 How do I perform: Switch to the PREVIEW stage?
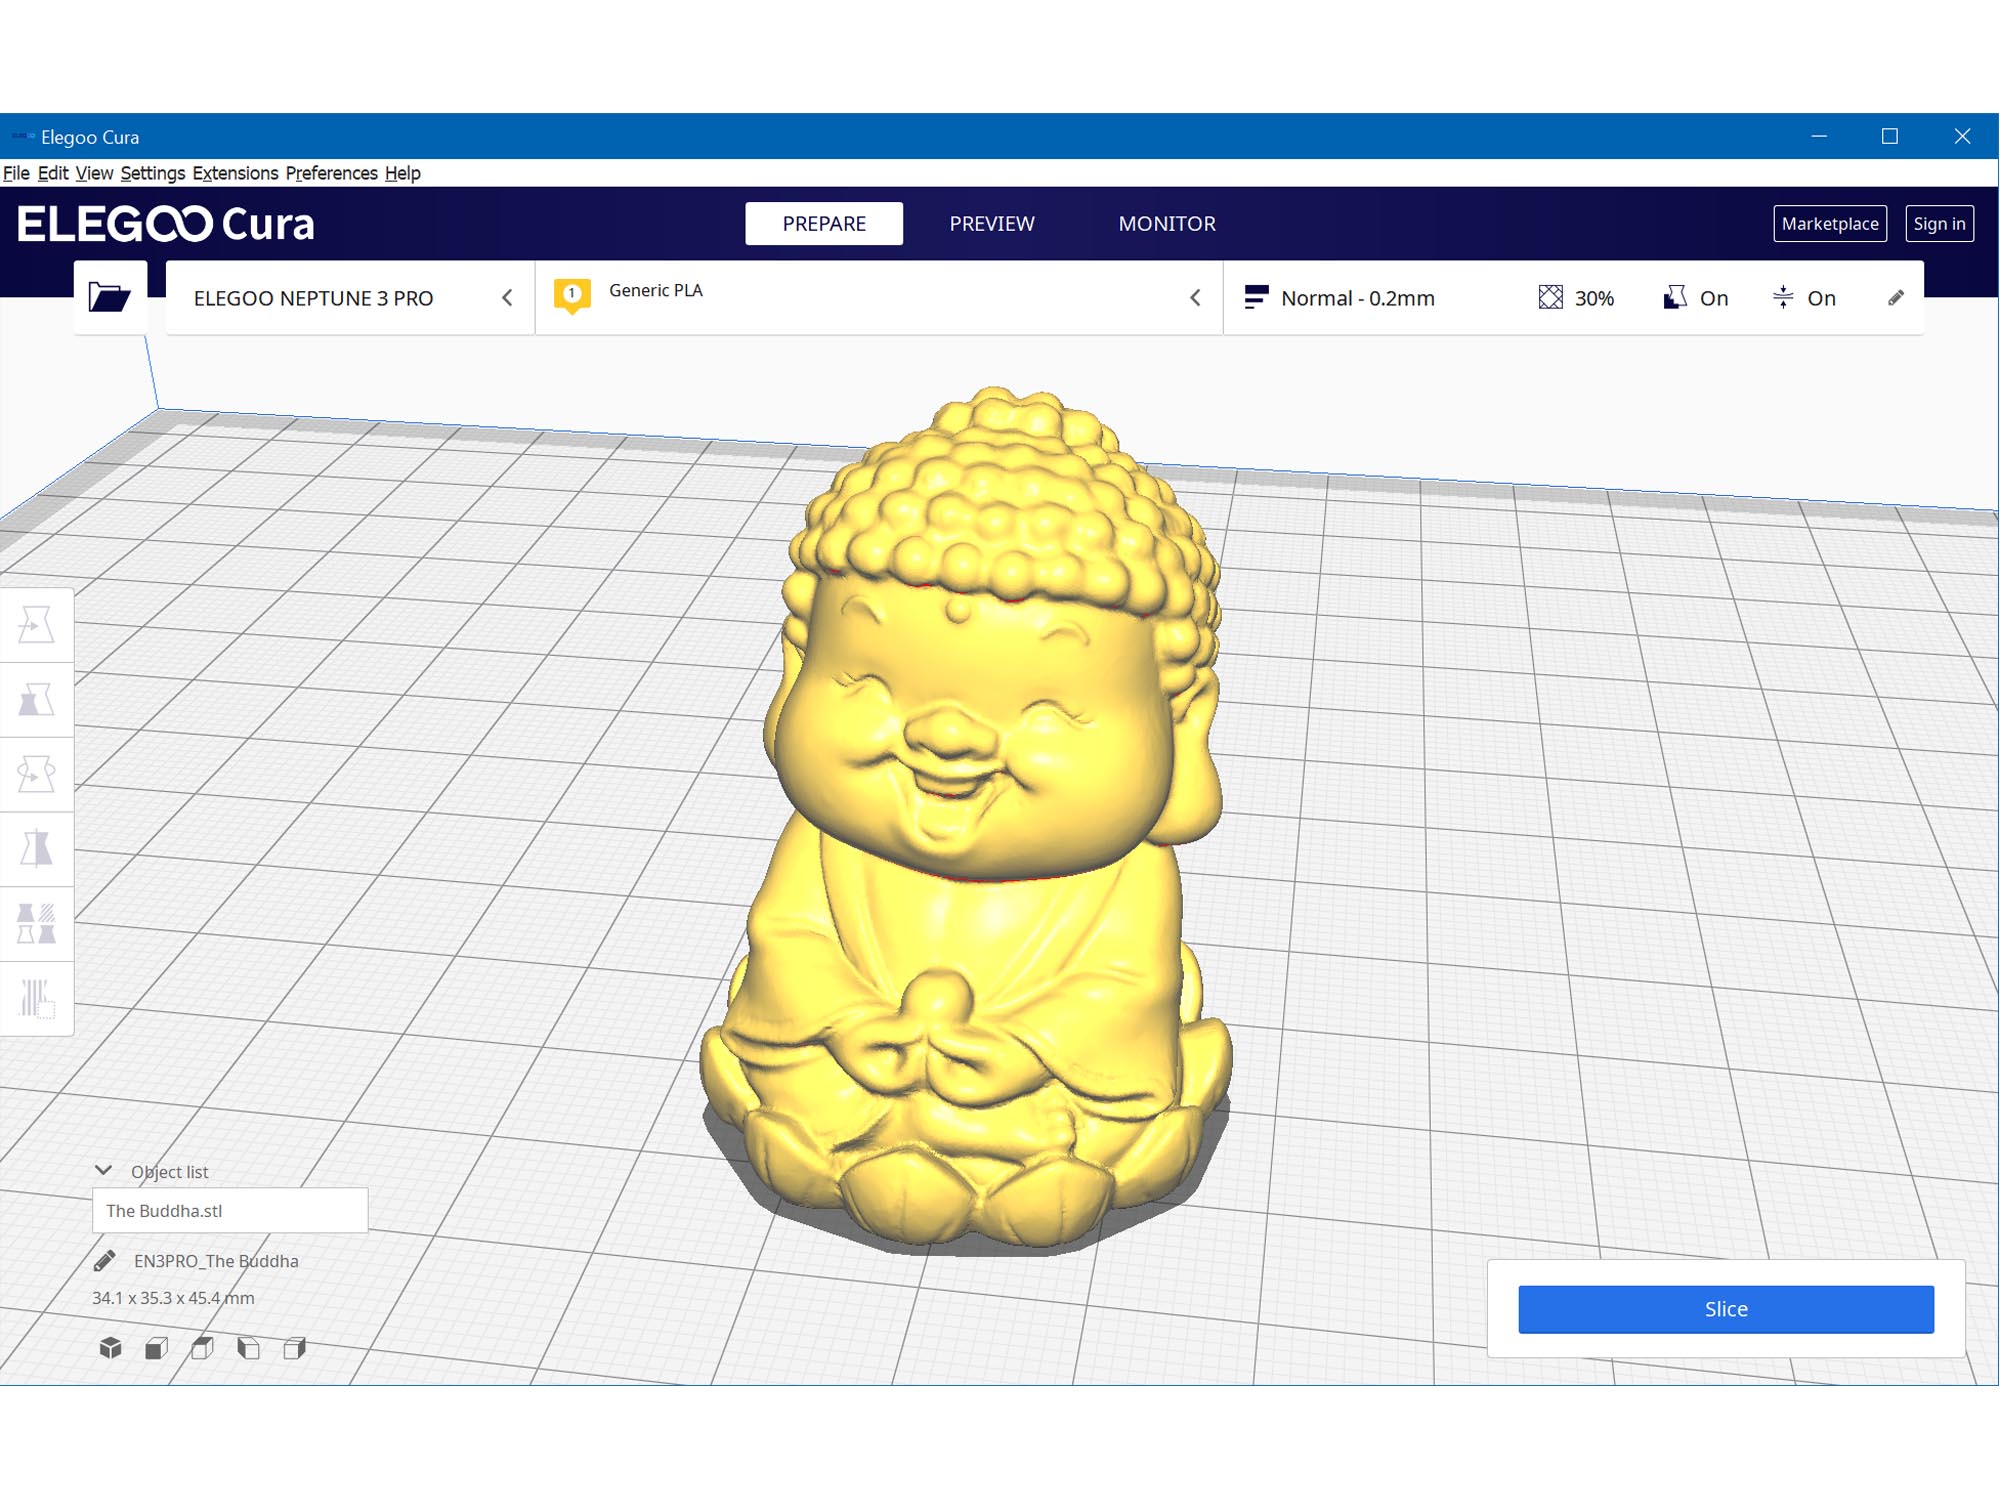coord(992,223)
